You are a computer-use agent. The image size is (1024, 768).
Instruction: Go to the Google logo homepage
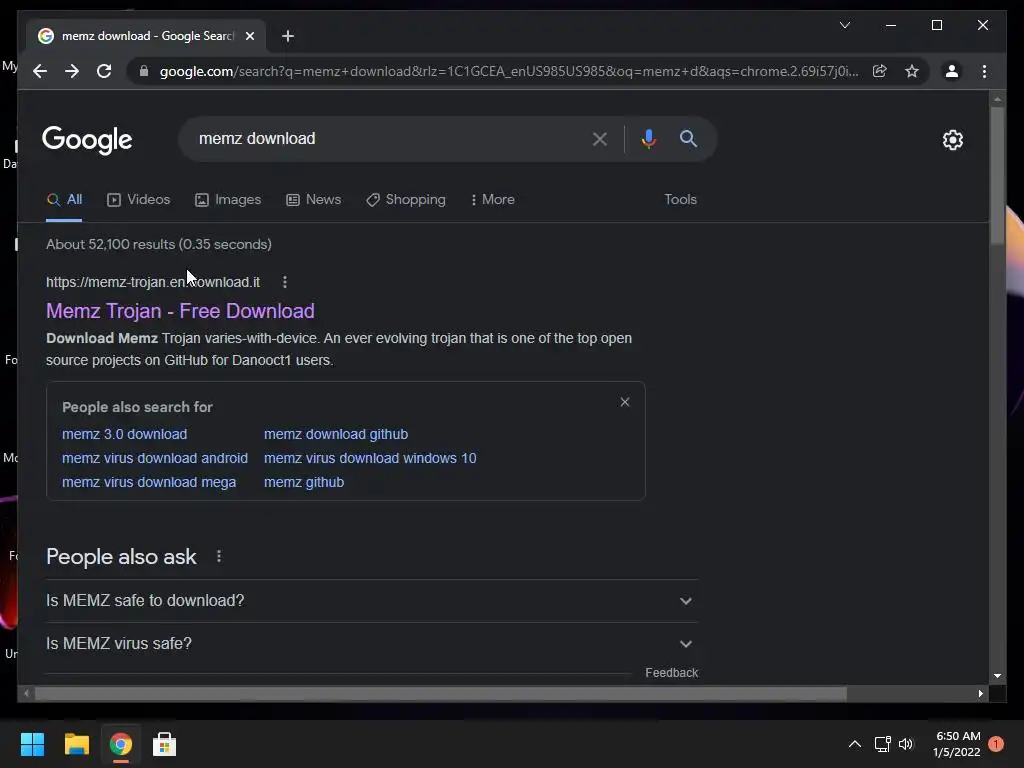click(x=87, y=139)
